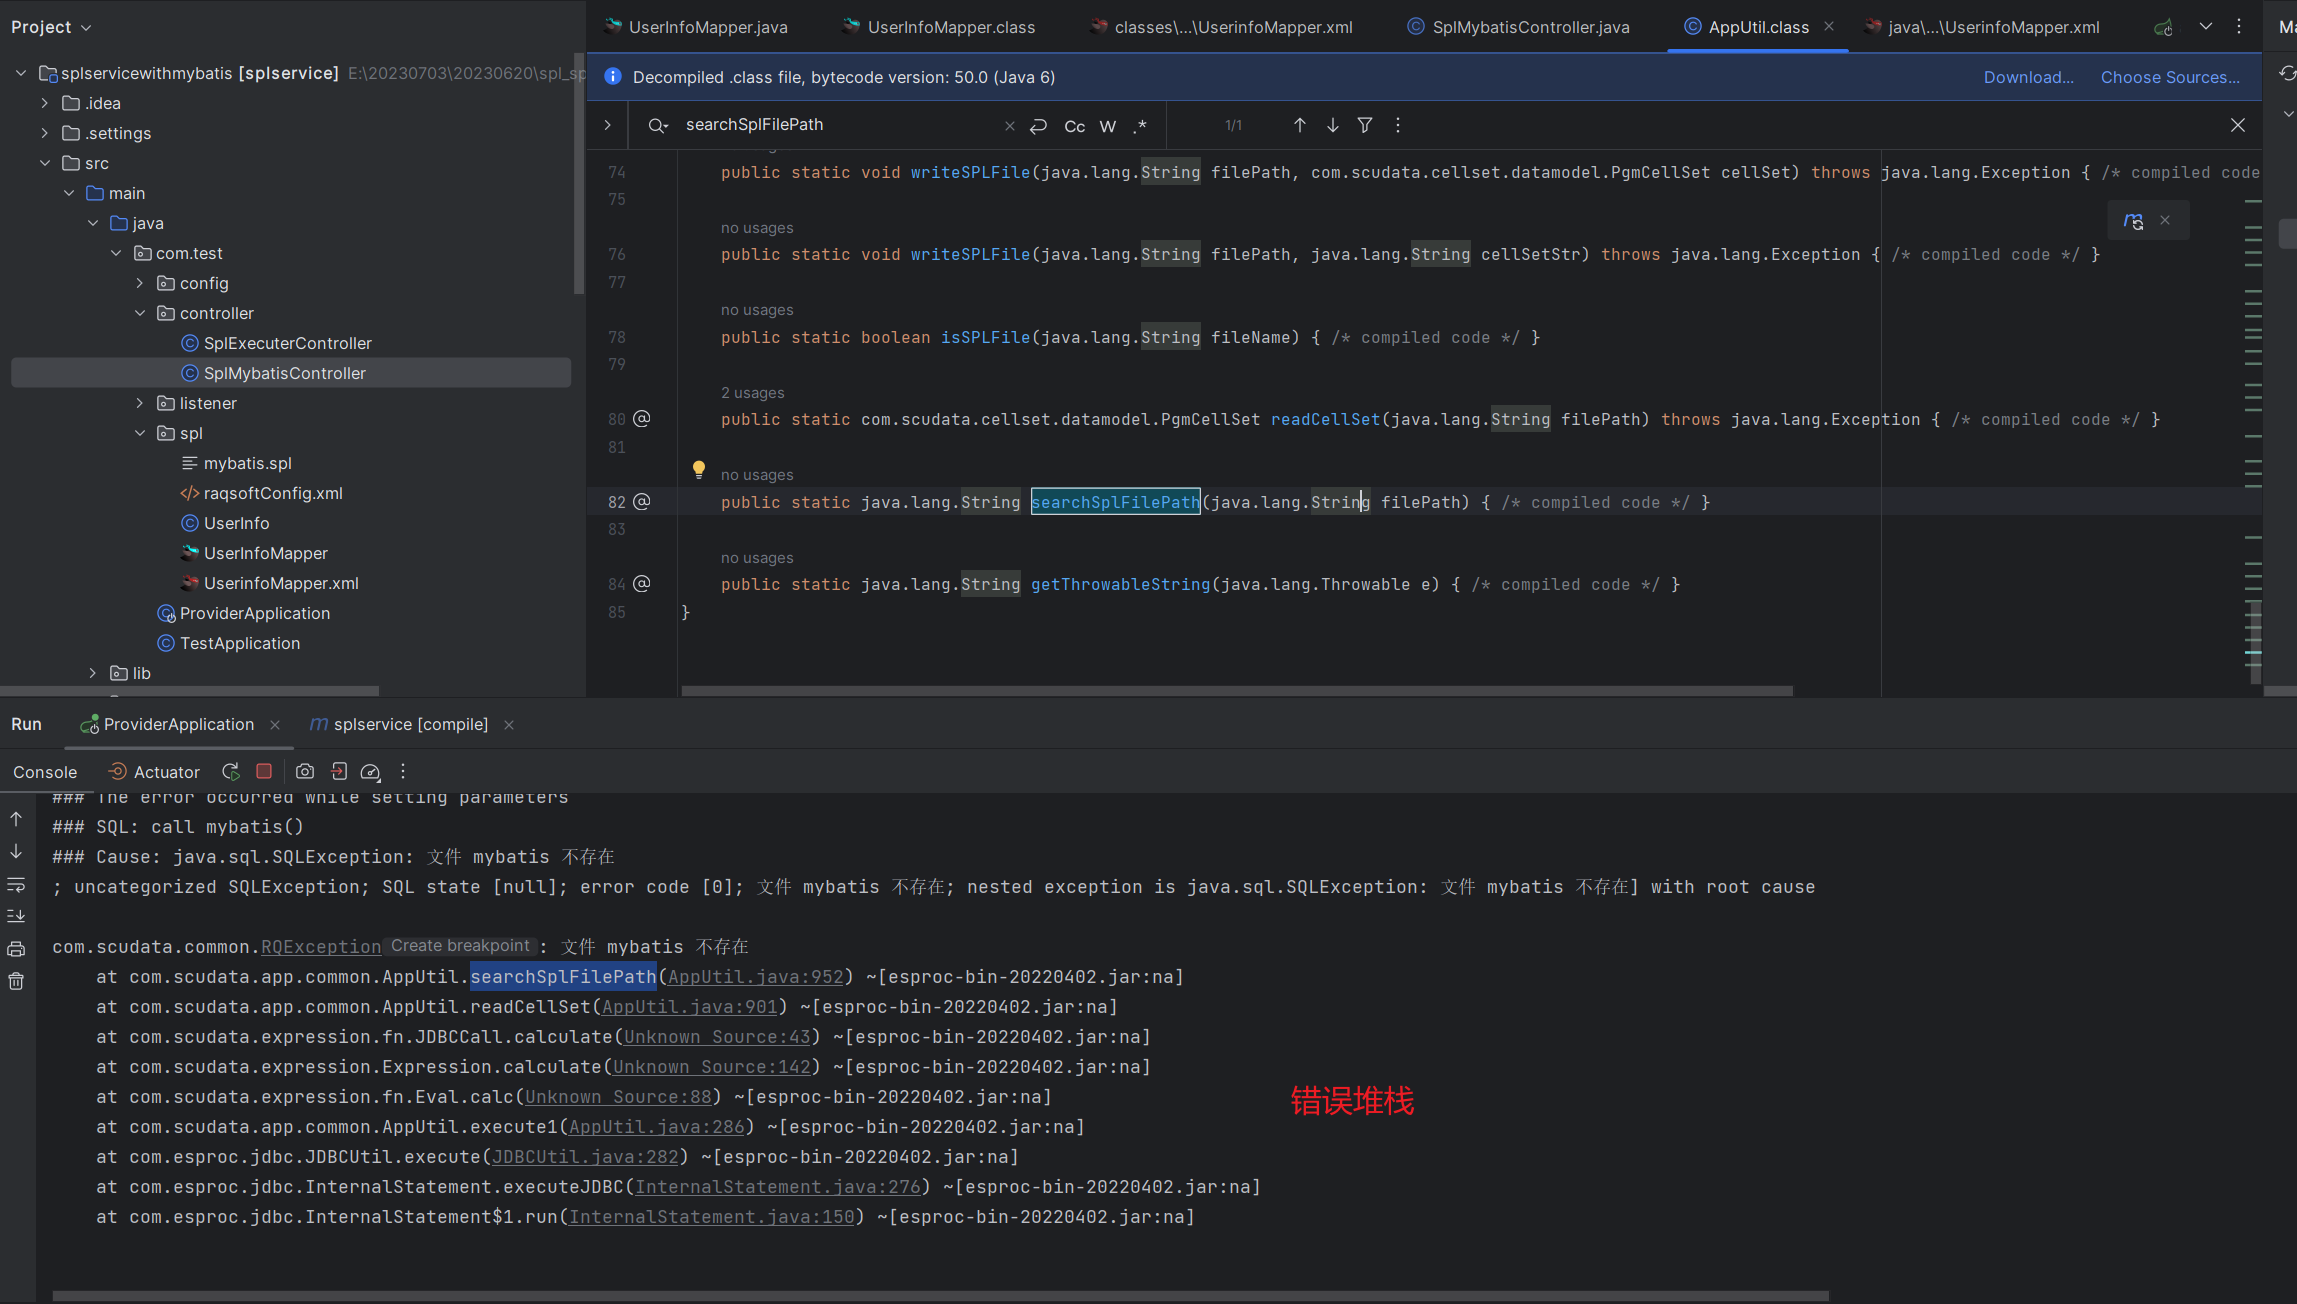Click the camera thread dump icon
The height and width of the screenshot is (1304, 2297).
point(305,771)
